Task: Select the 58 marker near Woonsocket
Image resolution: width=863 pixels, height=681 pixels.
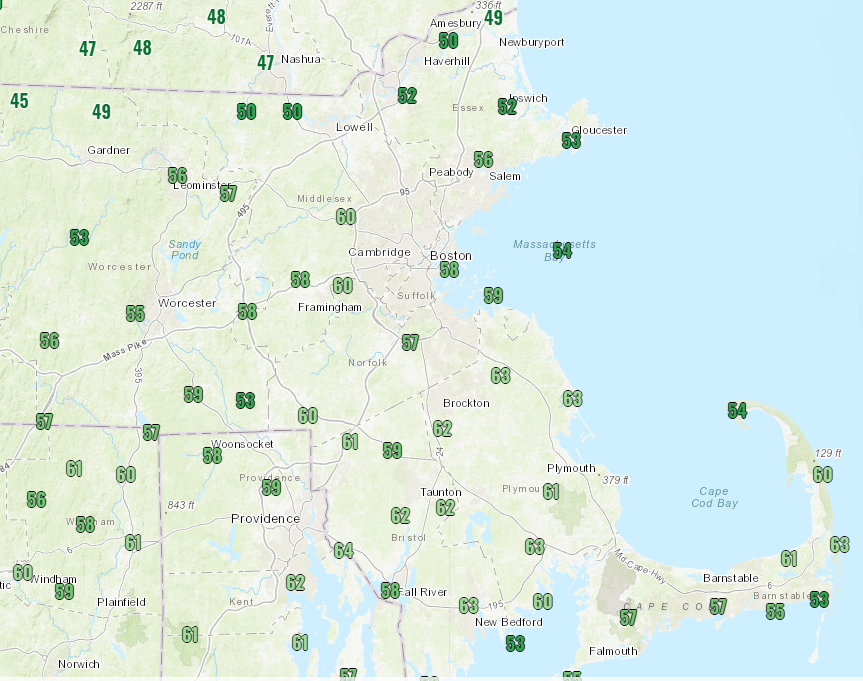Action: point(212,456)
